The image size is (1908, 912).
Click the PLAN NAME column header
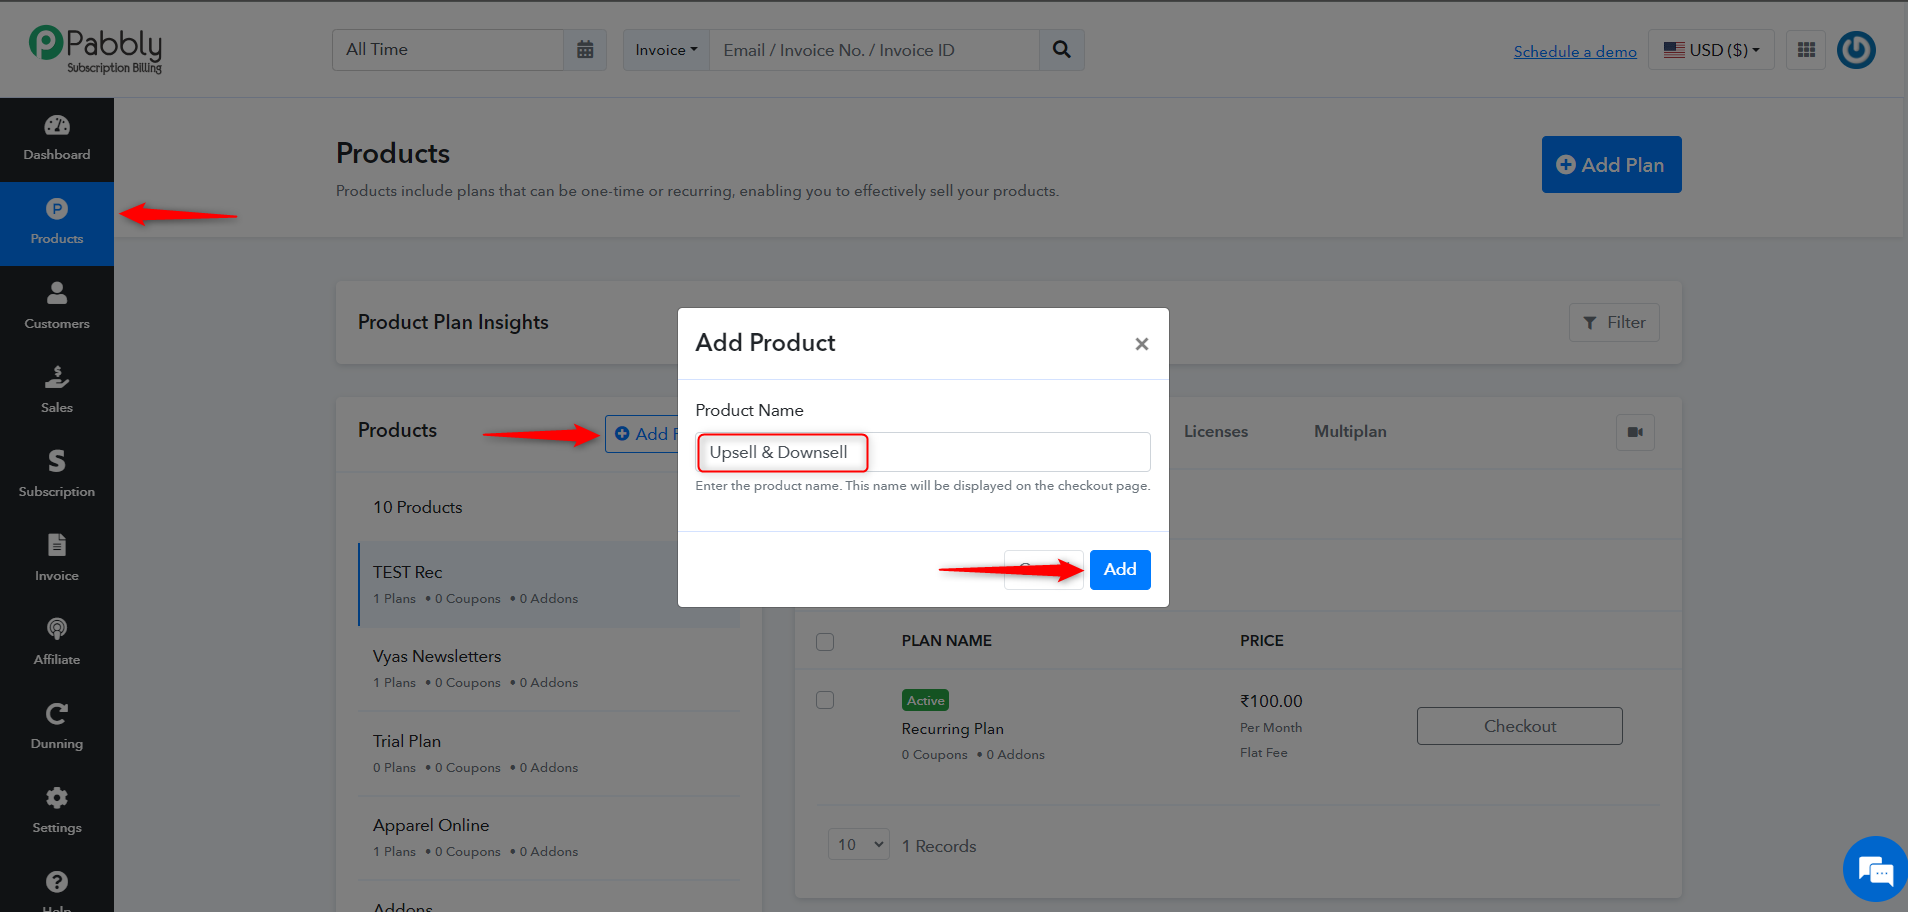[946, 641]
